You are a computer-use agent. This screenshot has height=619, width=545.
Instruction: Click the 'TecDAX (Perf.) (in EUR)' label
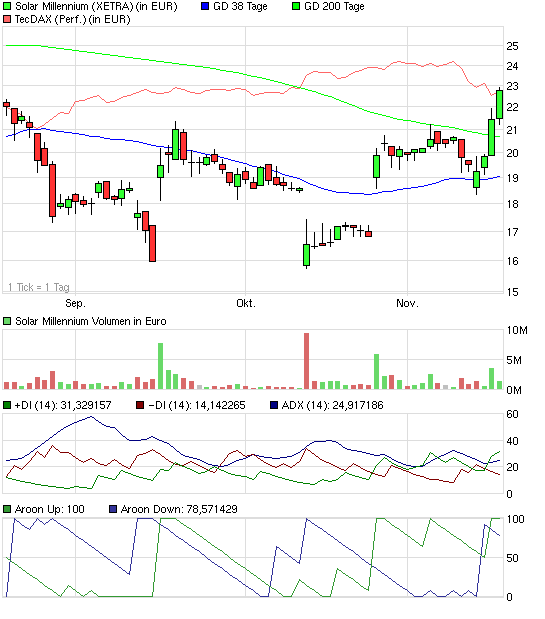tap(73, 19)
